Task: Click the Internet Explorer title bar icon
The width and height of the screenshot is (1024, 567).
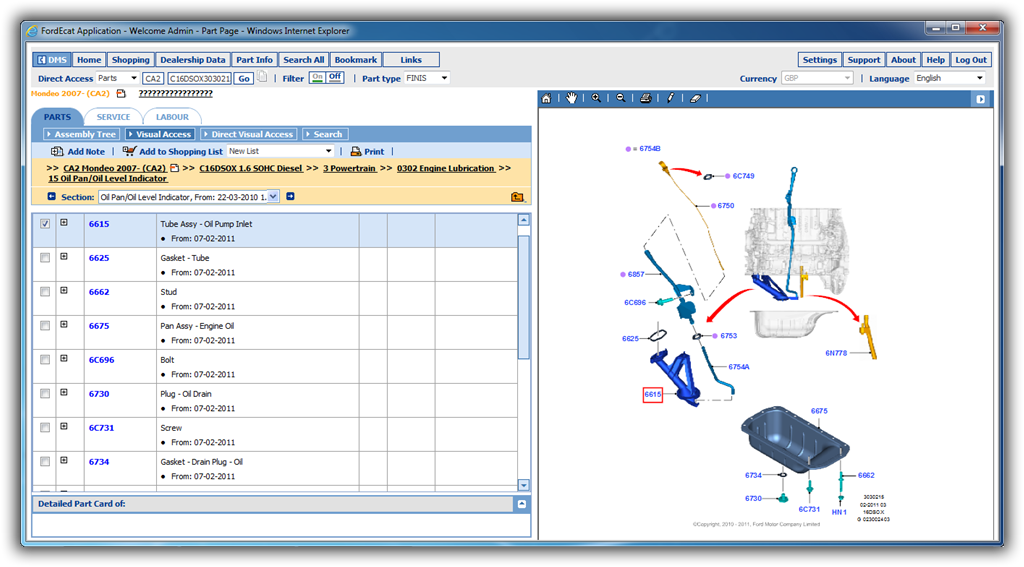Action: (x=31, y=31)
